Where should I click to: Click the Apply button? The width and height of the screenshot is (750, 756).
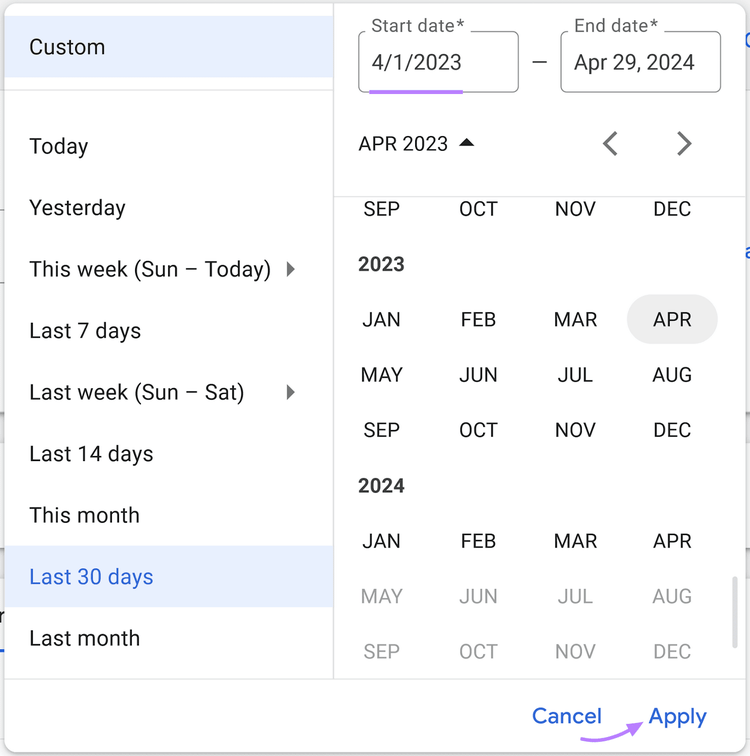[677, 716]
